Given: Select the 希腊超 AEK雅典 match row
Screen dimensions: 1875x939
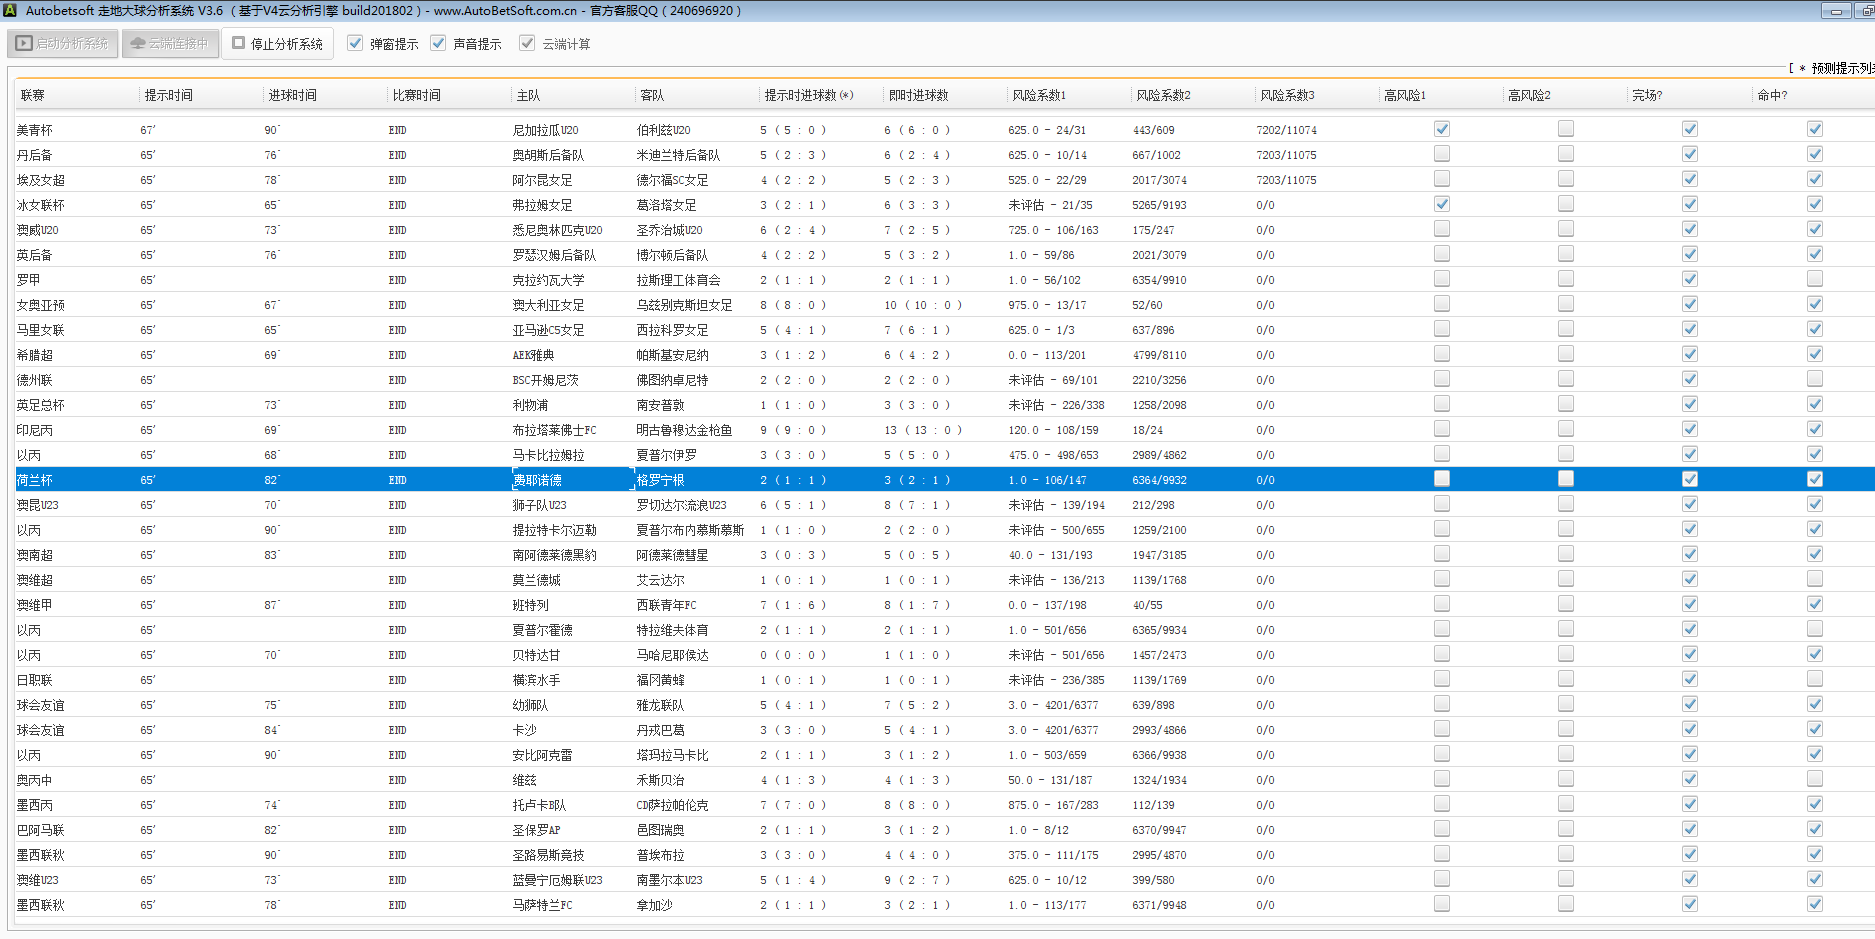Looking at the screenshot, I should pyautogui.click(x=533, y=355).
